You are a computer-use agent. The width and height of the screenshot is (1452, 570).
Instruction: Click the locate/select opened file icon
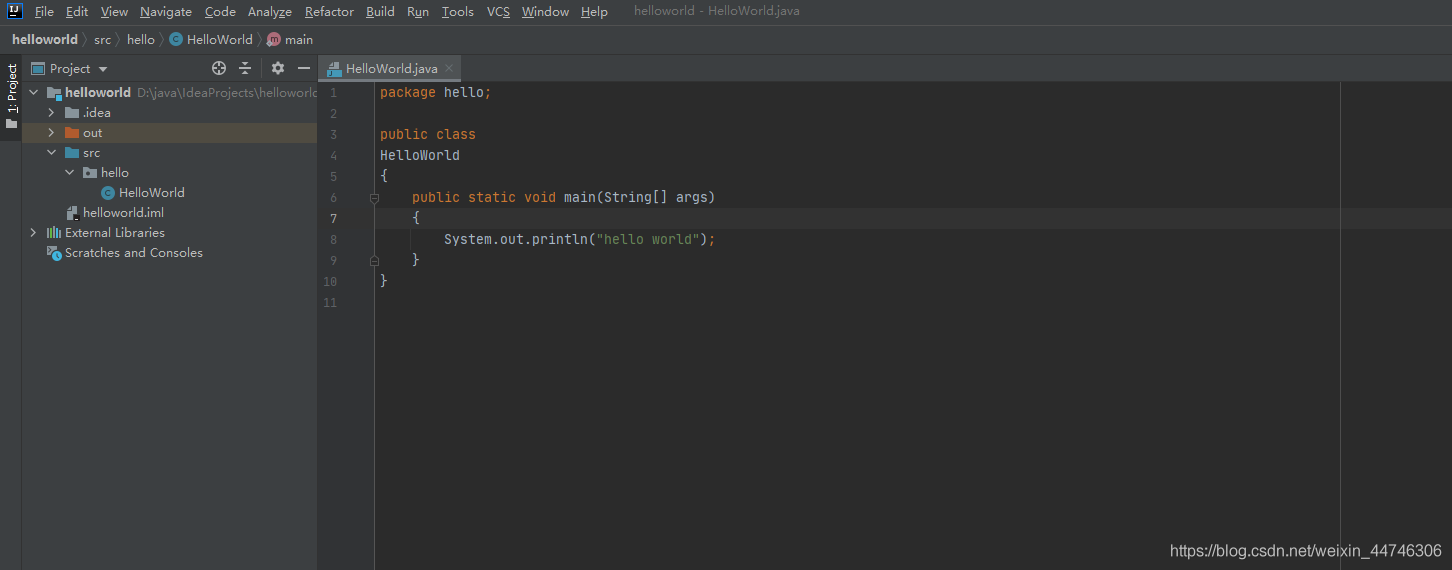[x=219, y=68]
